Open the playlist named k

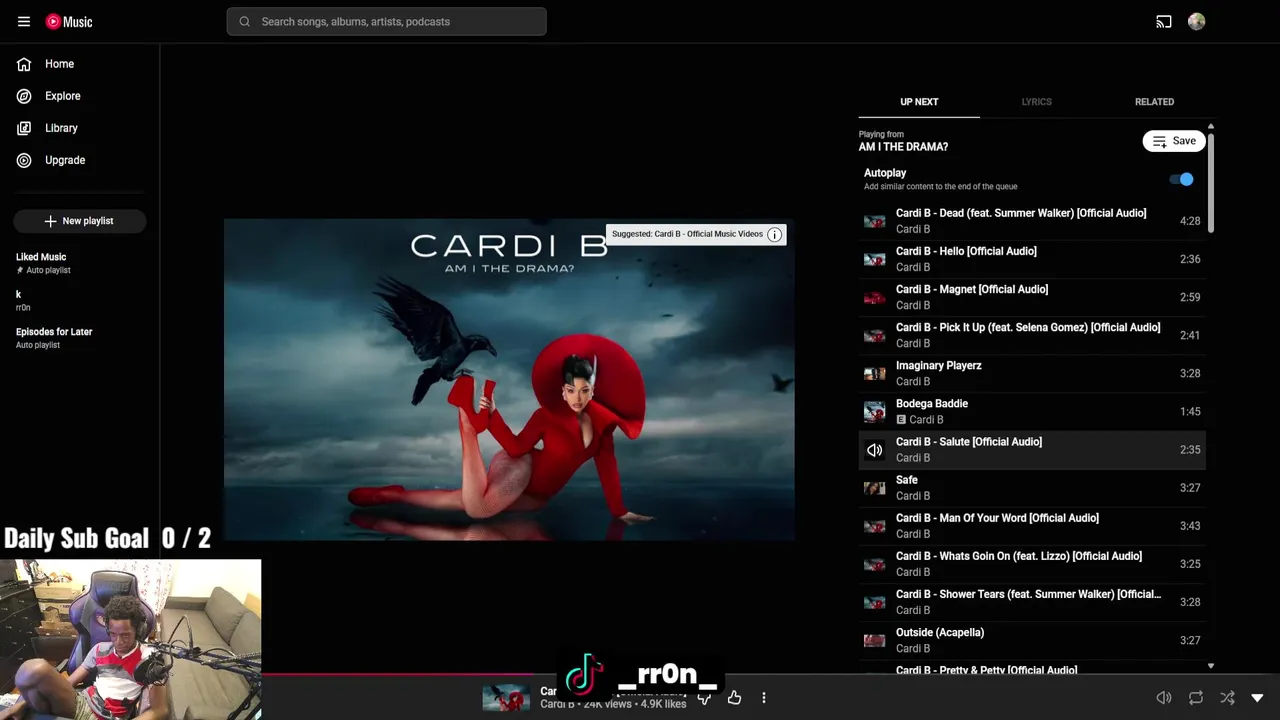click(80, 300)
